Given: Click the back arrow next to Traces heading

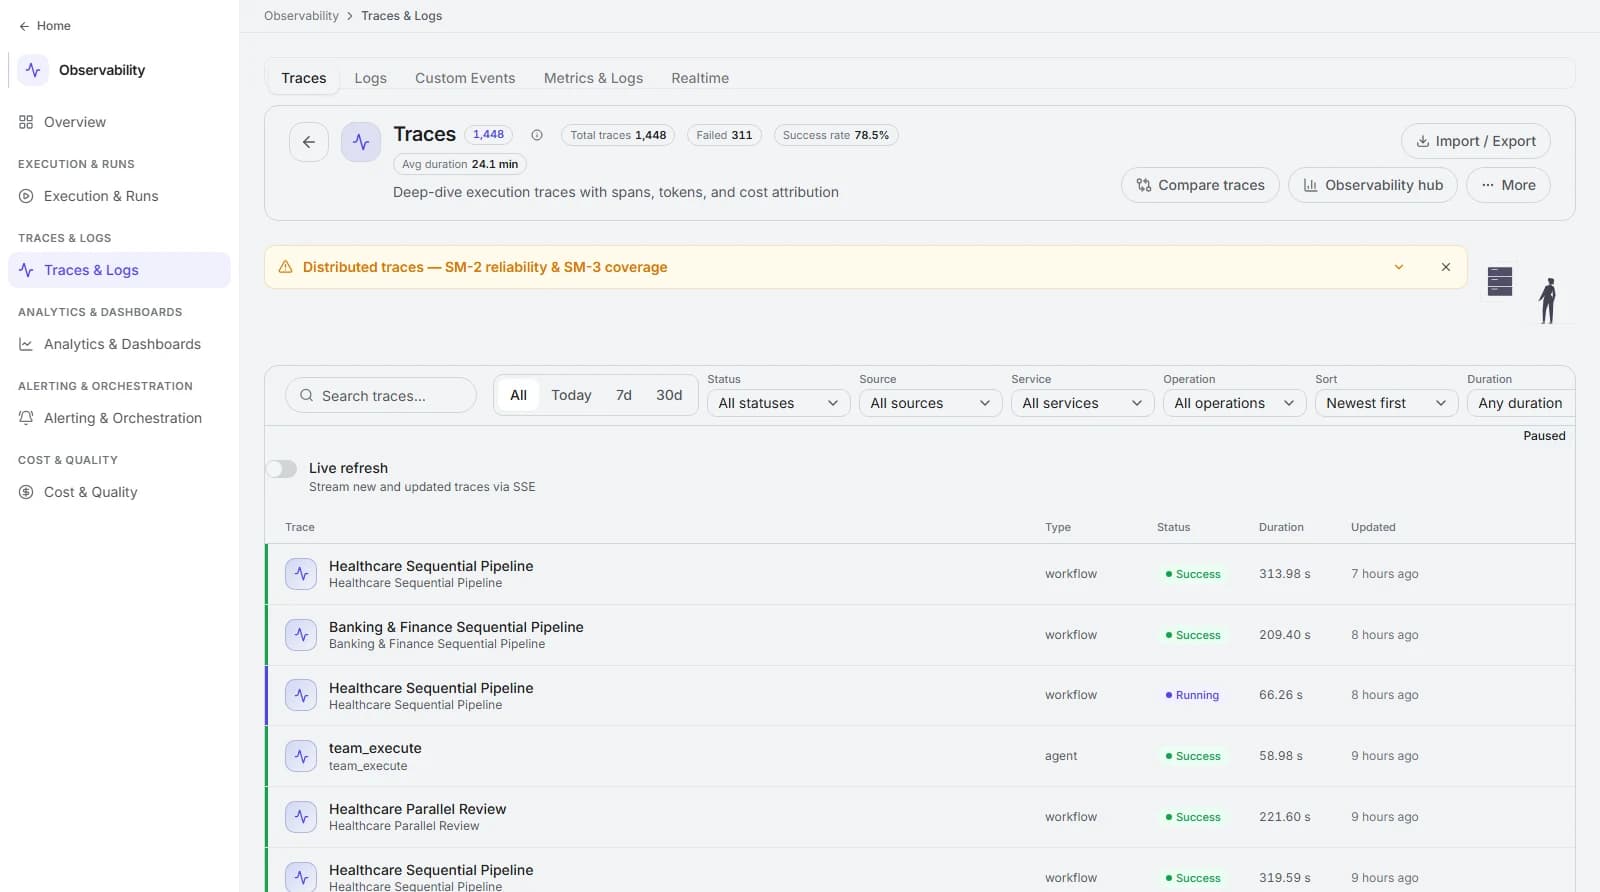Looking at the screenshot, I should point(309,142).
